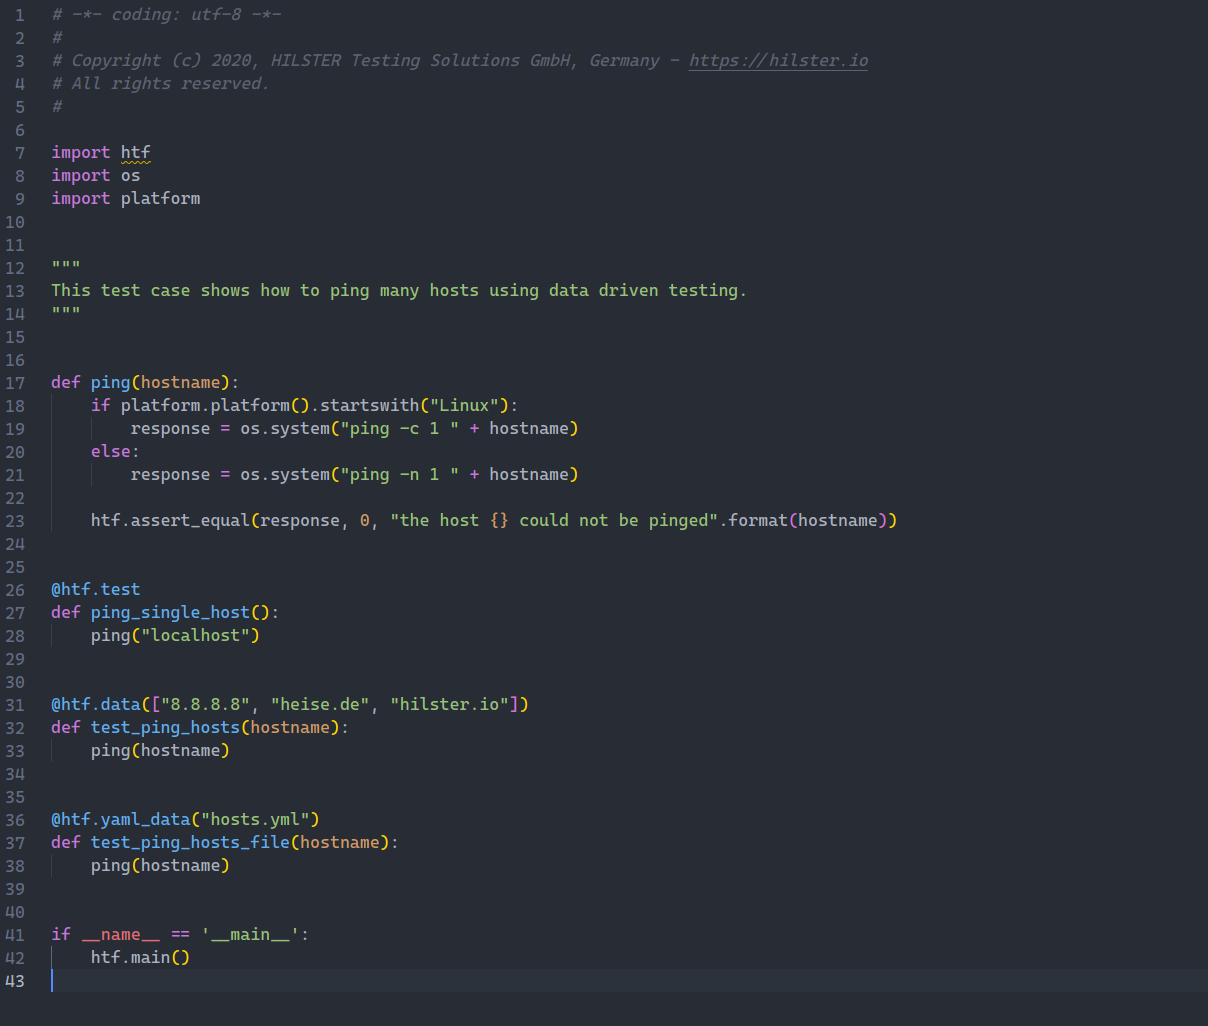Screen dimensions: 1208x1026
Task: Click the htf.main() call on line 42
Action: click(x=139, y=957)
